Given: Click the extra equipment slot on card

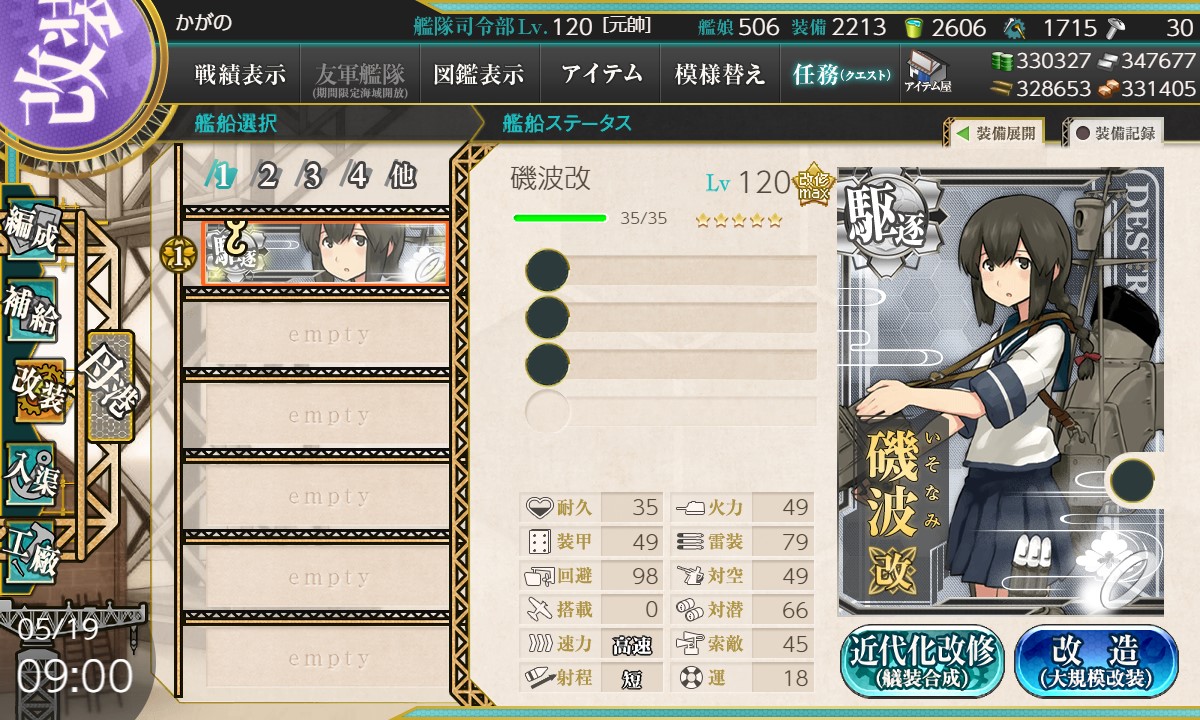Looking at the screenshot, I should [1134, 481].
